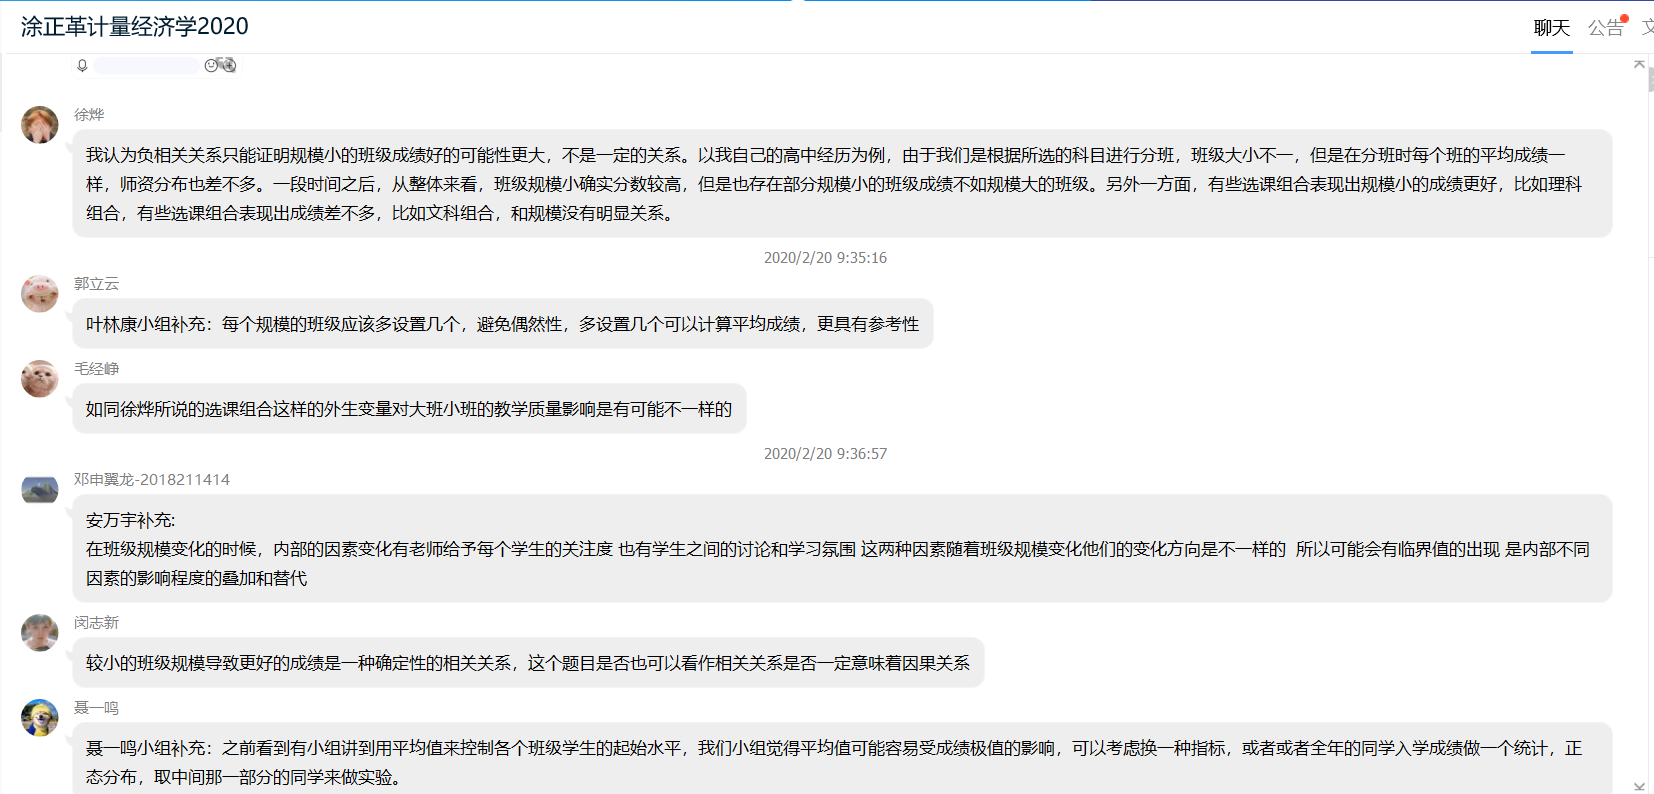Image resolution: width=1654 pixels, height=794 pixels.
Task: Jump to bottom with down-arrow icon
Action: point(1639,786)
